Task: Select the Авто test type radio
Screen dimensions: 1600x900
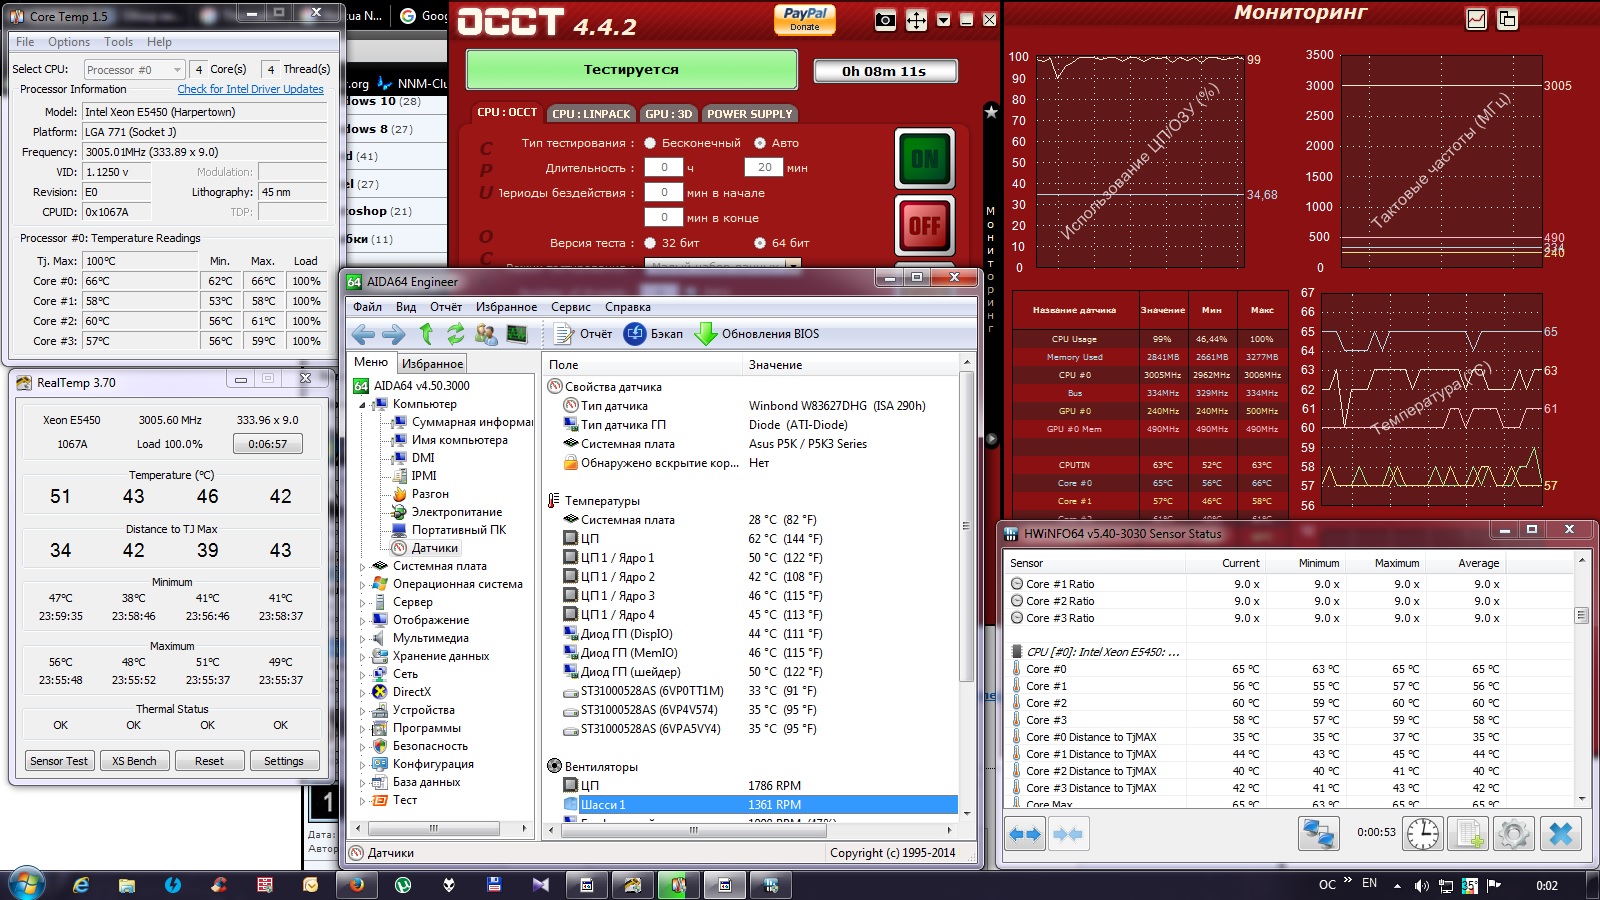Action: click(760, 143)
